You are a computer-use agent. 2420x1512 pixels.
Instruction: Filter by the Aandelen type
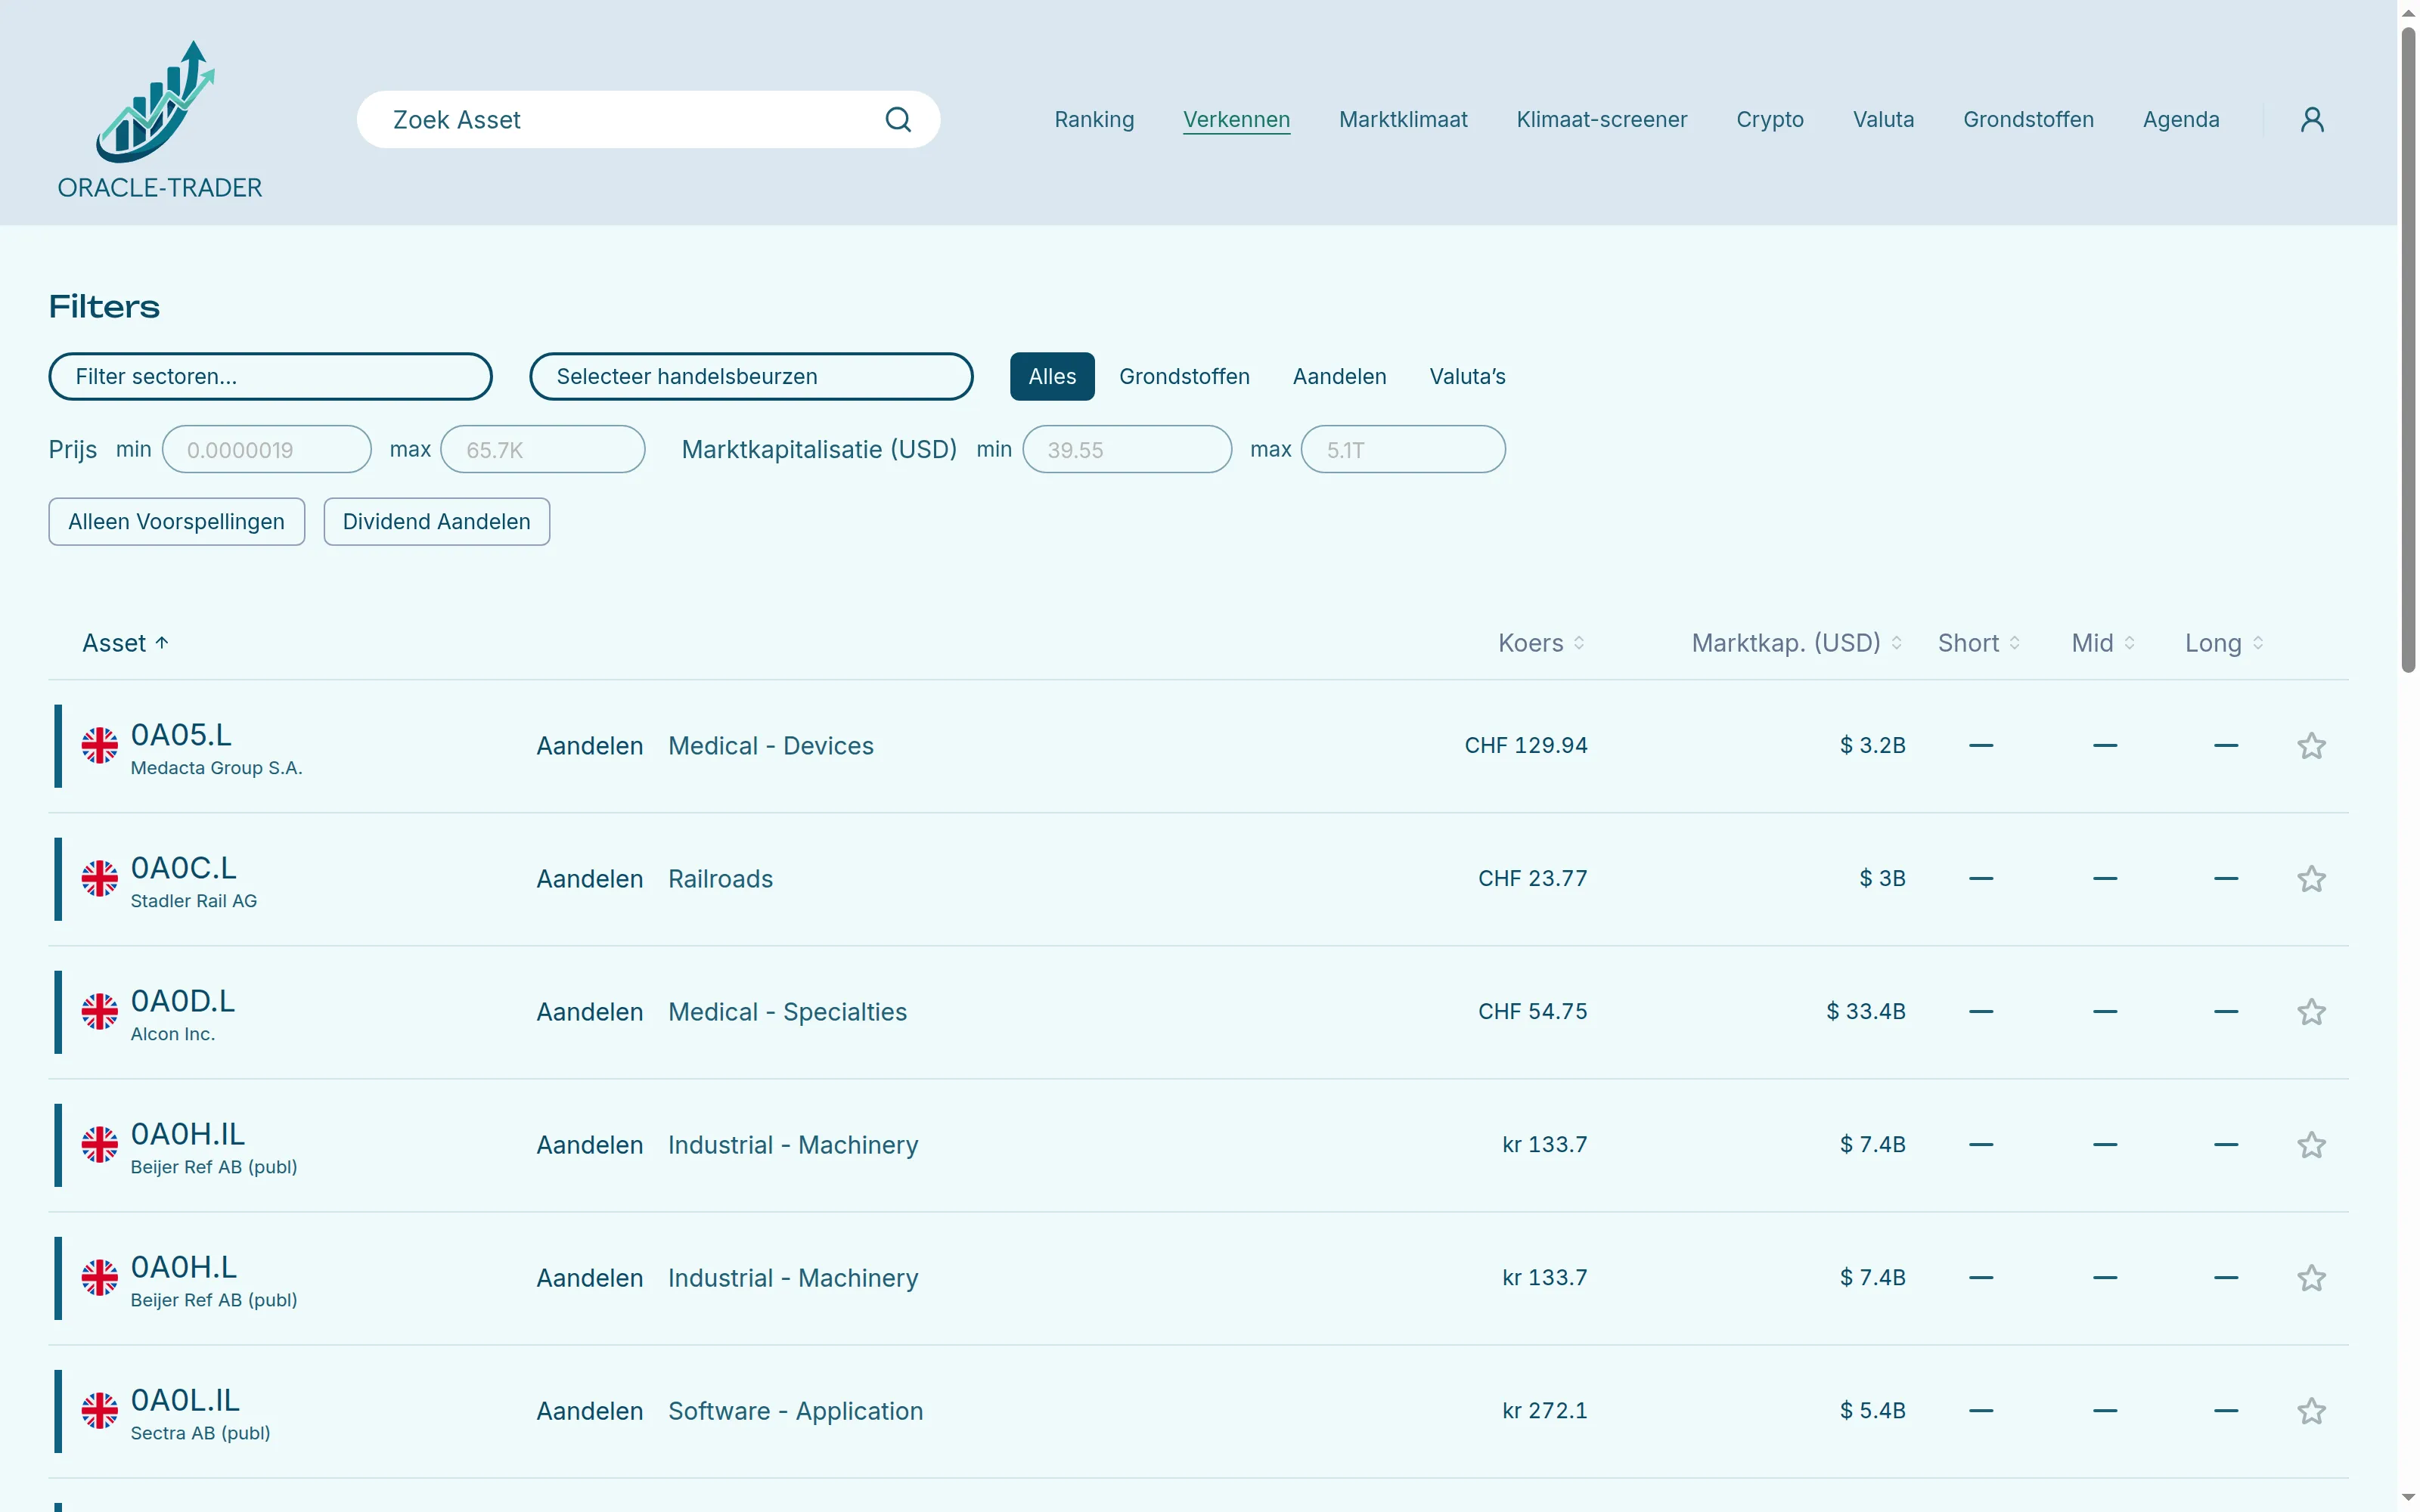[1339, 377]
